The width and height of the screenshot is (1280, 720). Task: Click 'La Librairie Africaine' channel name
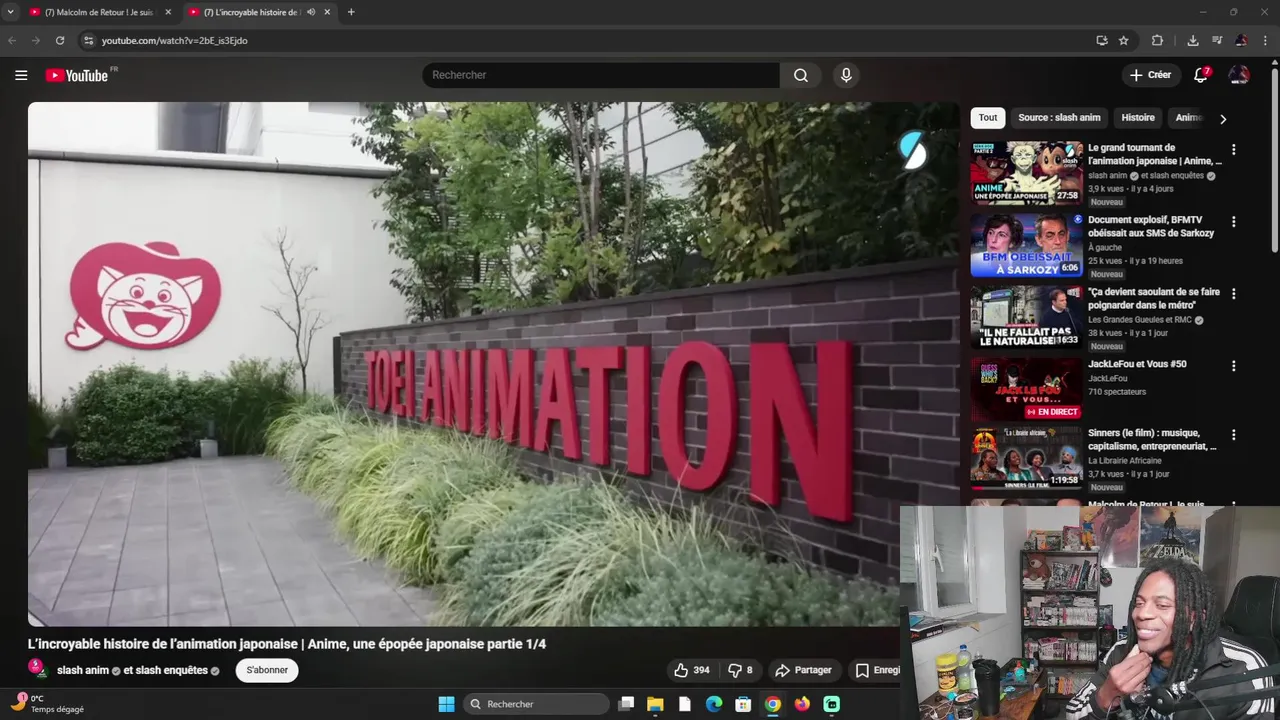1125,461
